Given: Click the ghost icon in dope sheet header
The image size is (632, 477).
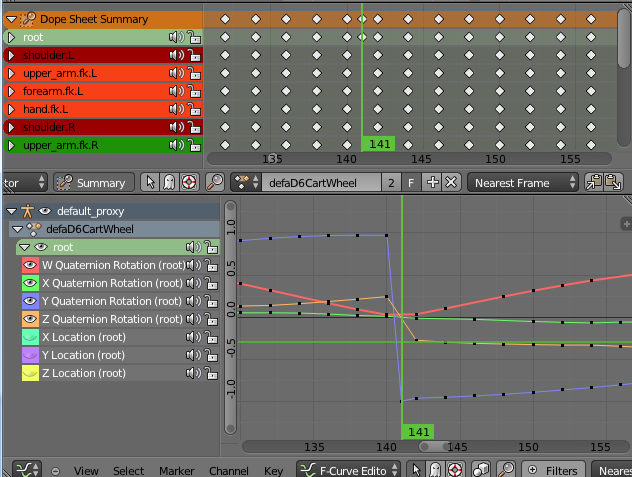Looking at the screenshot, I should tap(170, 182).
